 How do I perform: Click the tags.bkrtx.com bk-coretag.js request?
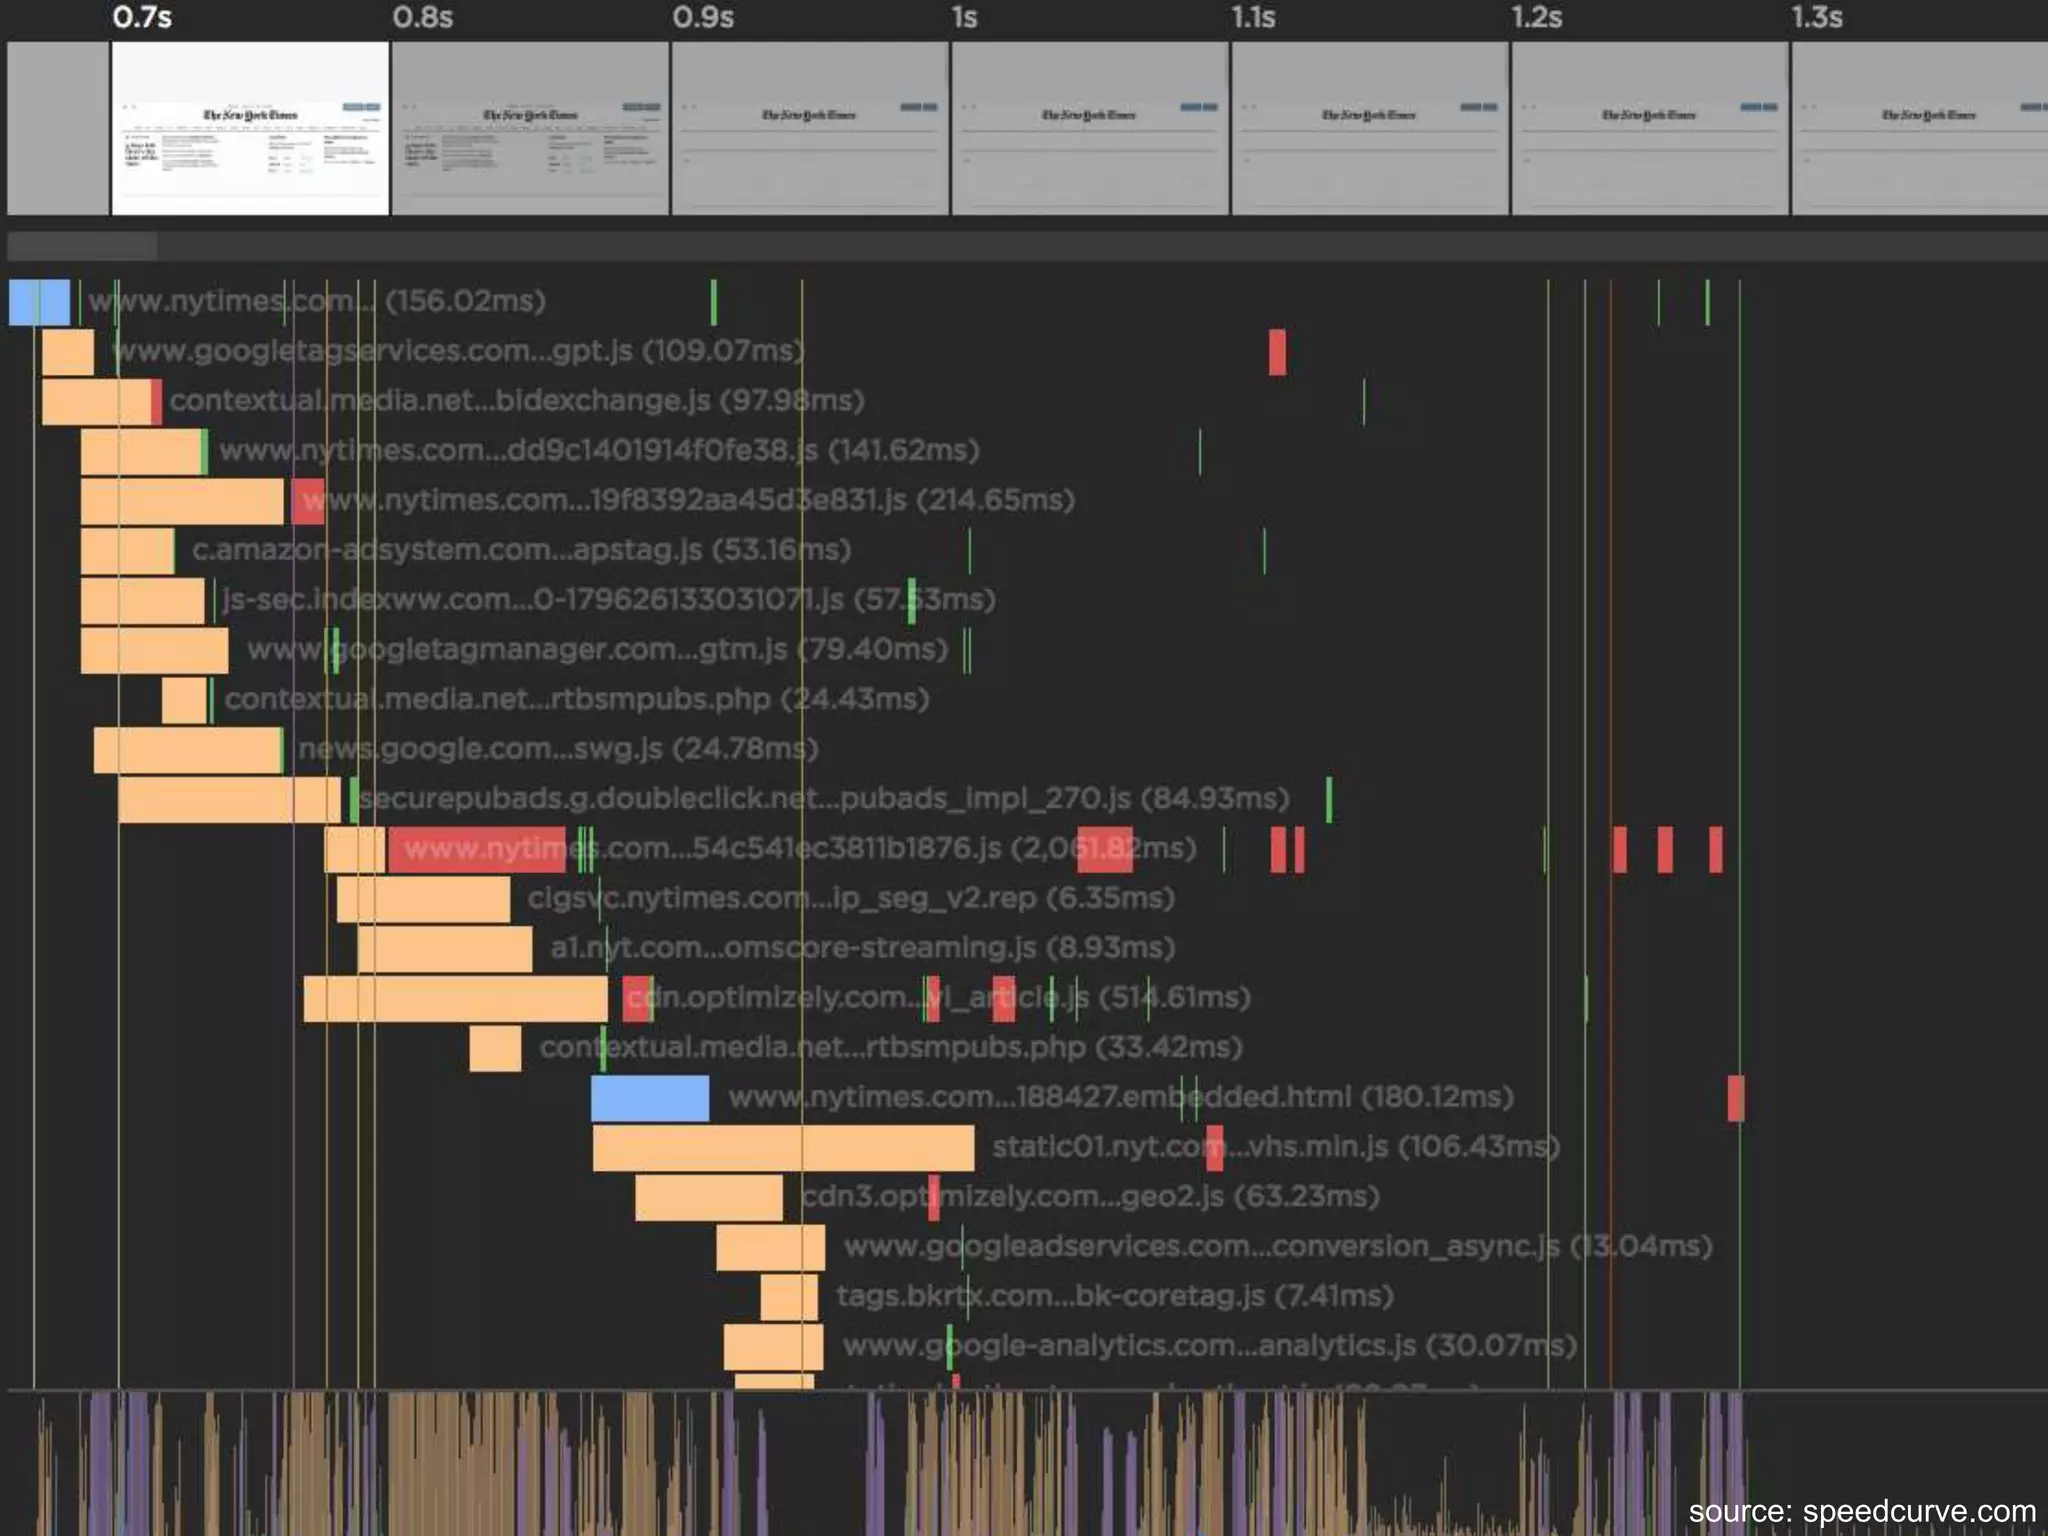click(1114, 1297)
